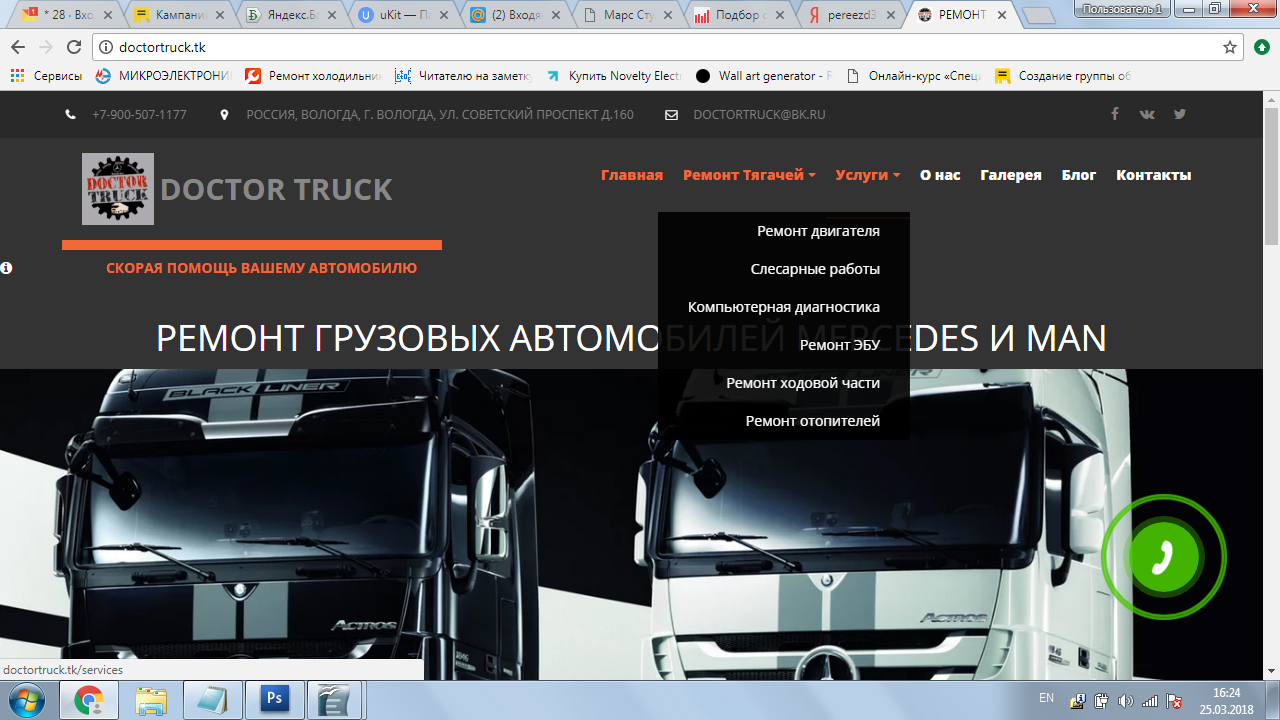1280x720 pixels.
Task: Click the network signal tray icon
Action: (1150, 701)
